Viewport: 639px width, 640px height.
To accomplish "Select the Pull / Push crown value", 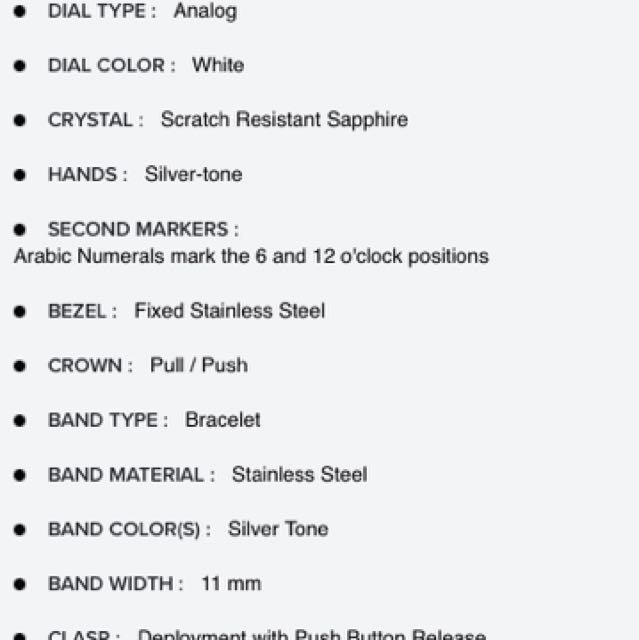I will pos(198,365).
